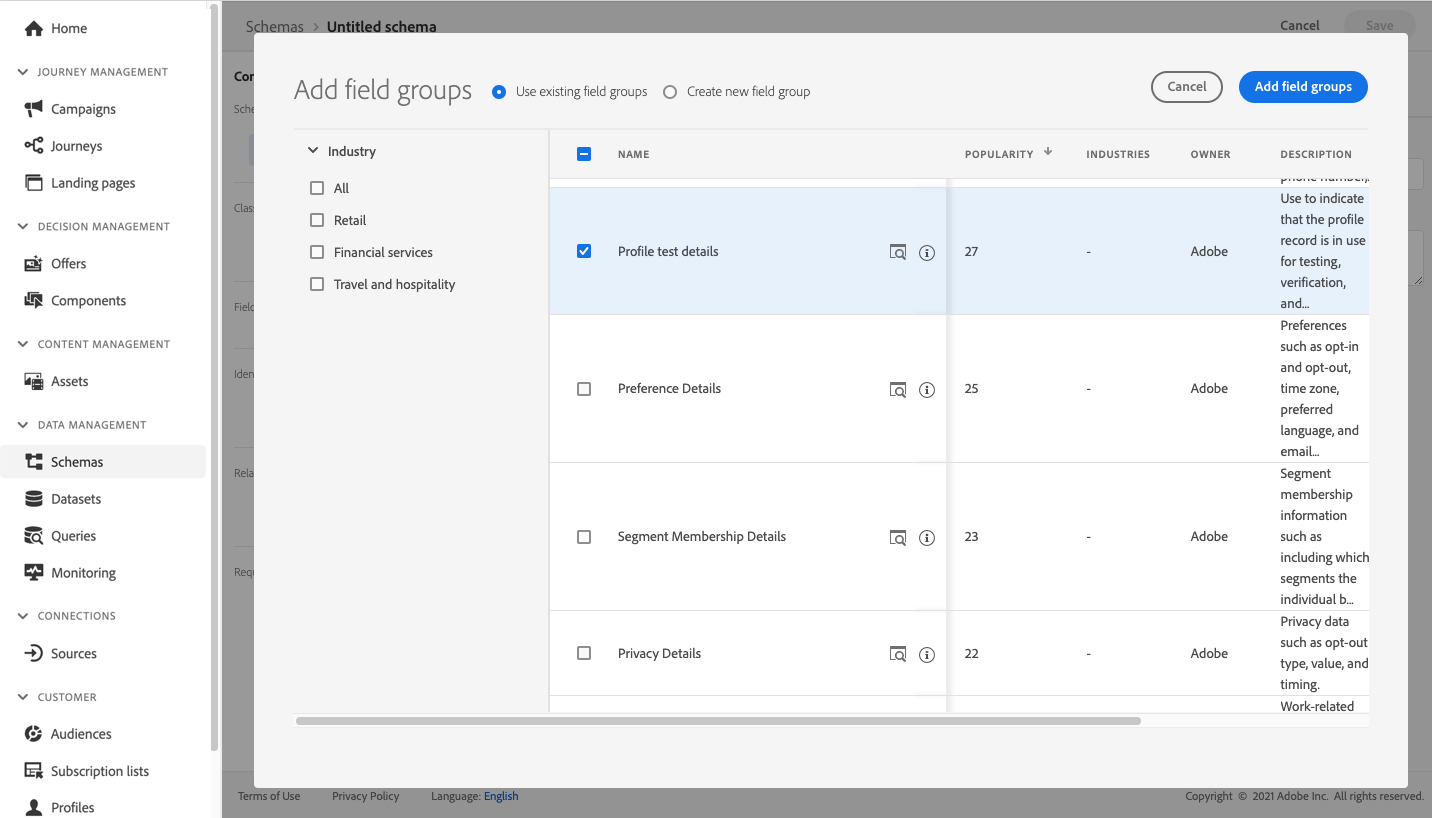
Task: Select the Create new field group radio option
Action: point(670,92)
